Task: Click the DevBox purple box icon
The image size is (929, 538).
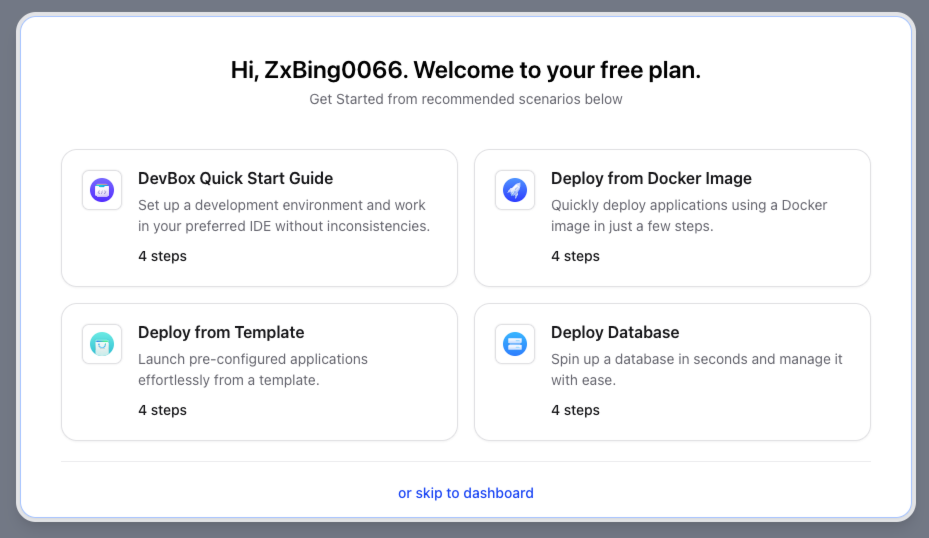Action: click(101, 190)
